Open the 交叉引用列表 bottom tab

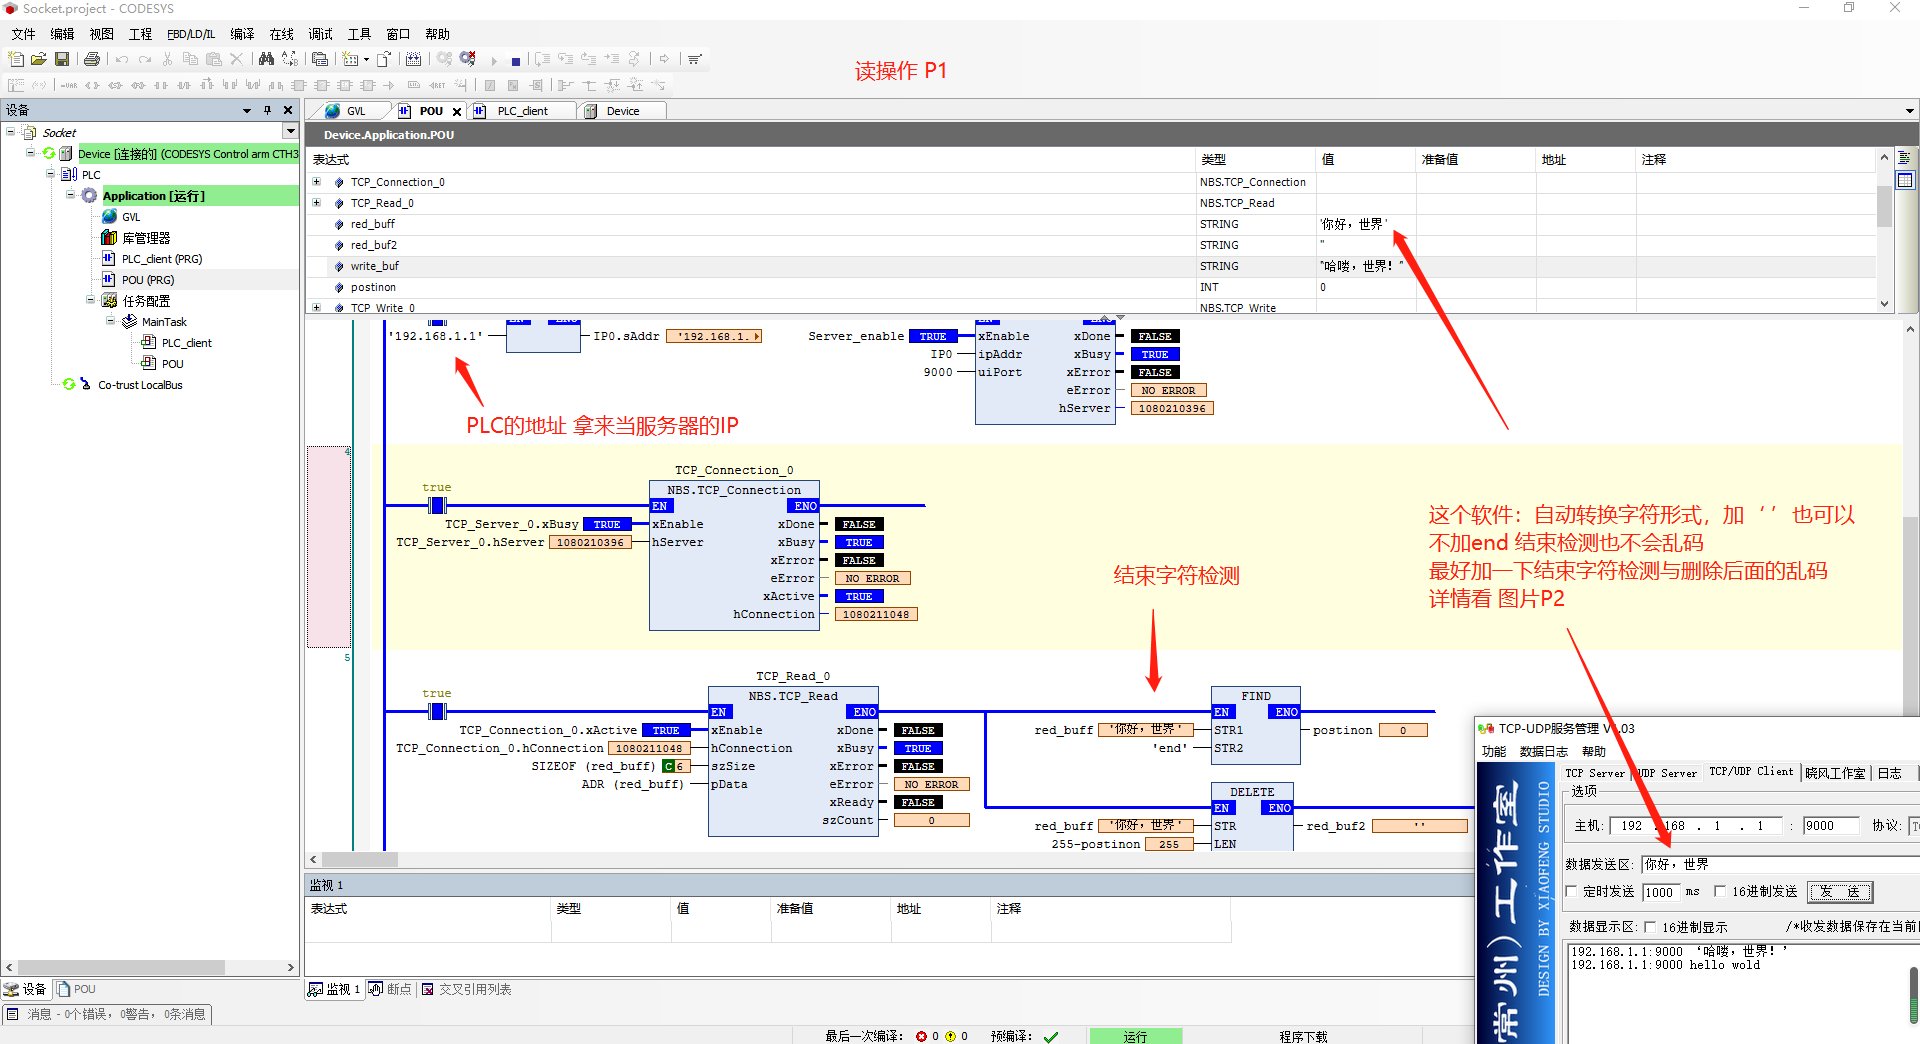[467, 989]
